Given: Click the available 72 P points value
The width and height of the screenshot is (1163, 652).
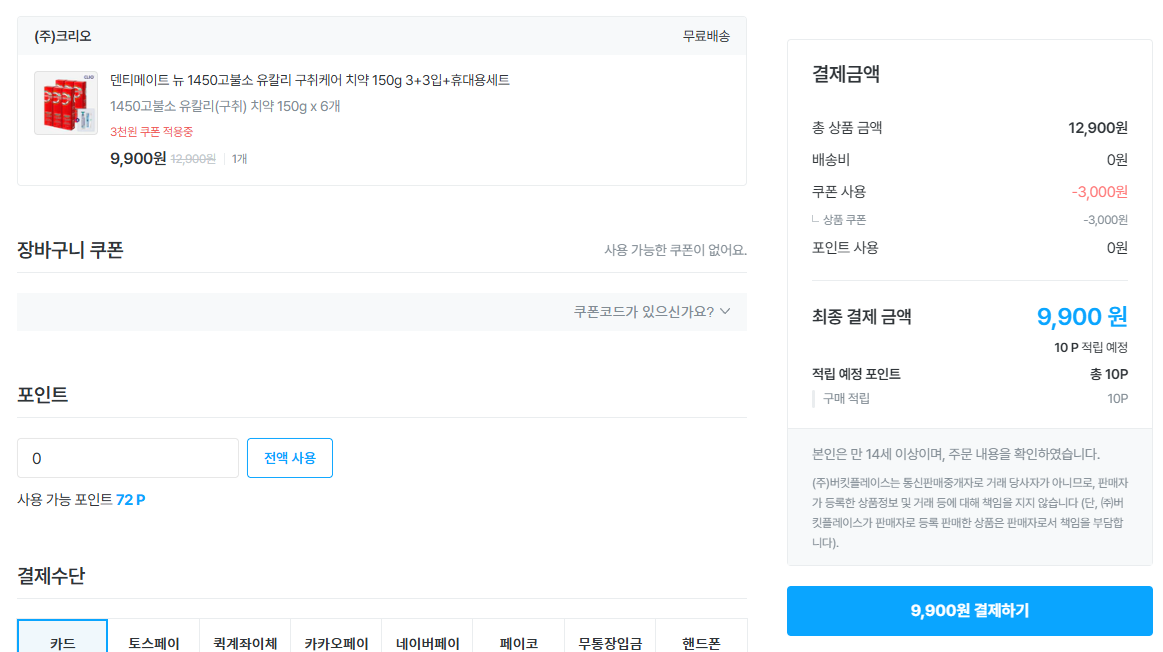Looking at the screenshot, I should pos(130,500).
